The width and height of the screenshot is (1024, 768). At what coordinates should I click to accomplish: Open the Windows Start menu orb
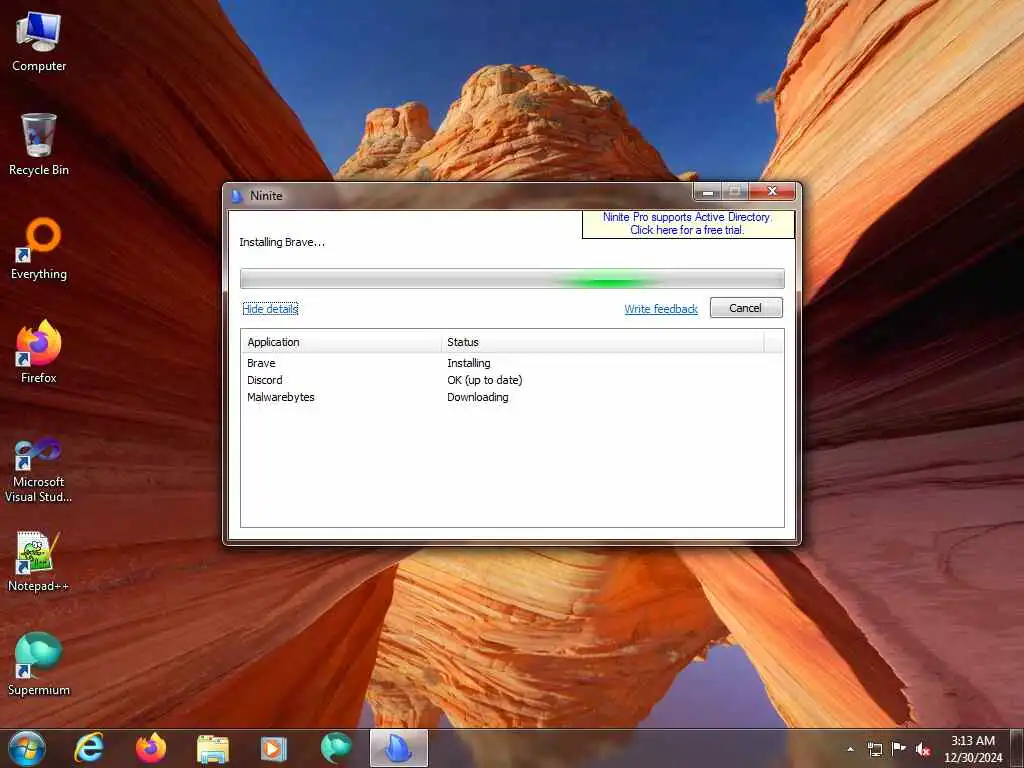(x=27, y=748)
